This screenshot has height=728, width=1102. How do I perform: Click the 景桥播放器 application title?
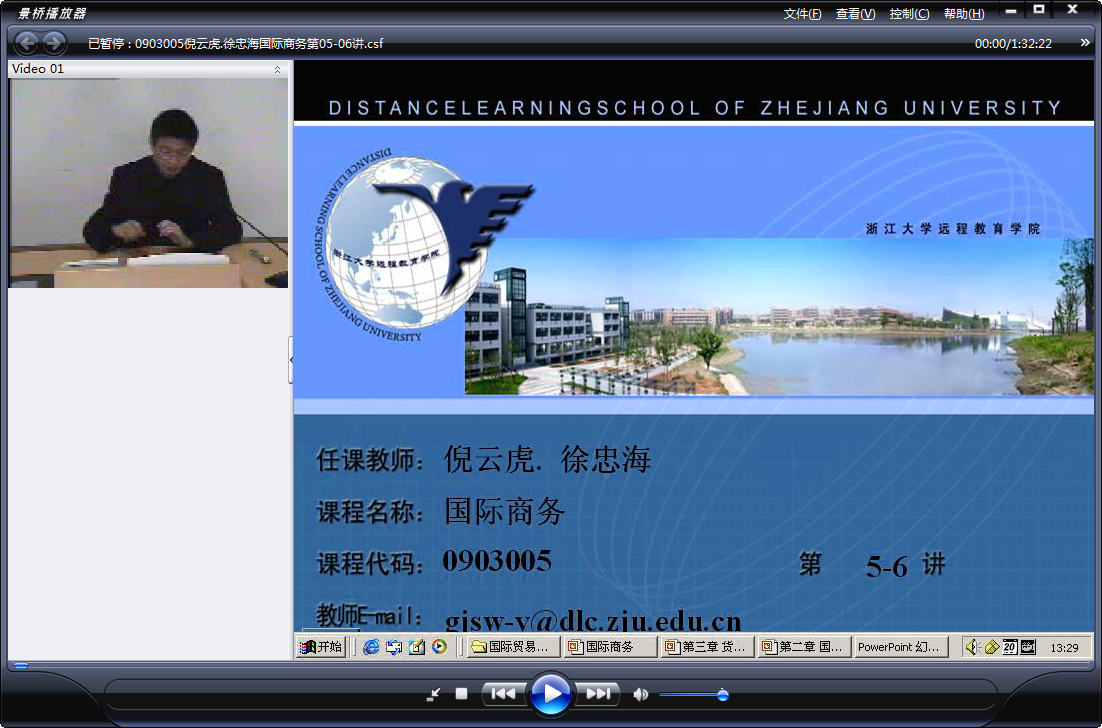pyautogui.click(x=52, y=13)
